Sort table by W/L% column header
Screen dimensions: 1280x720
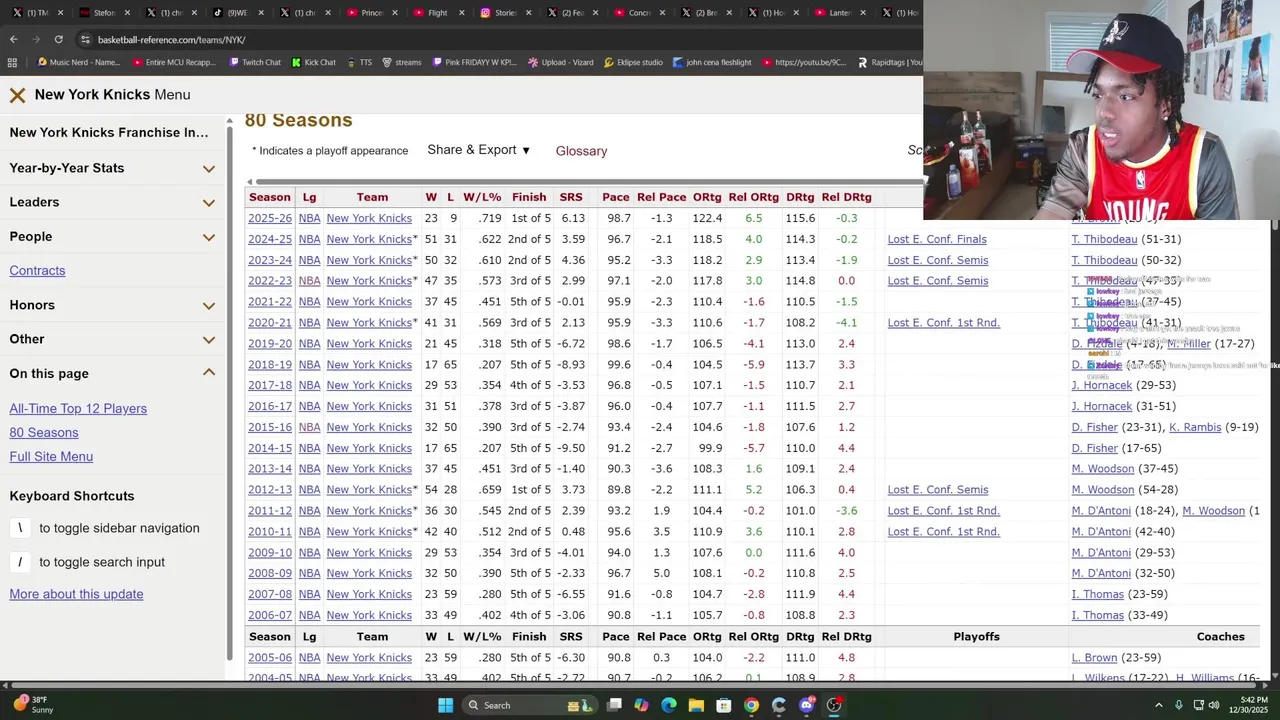[x=482, y=197]
